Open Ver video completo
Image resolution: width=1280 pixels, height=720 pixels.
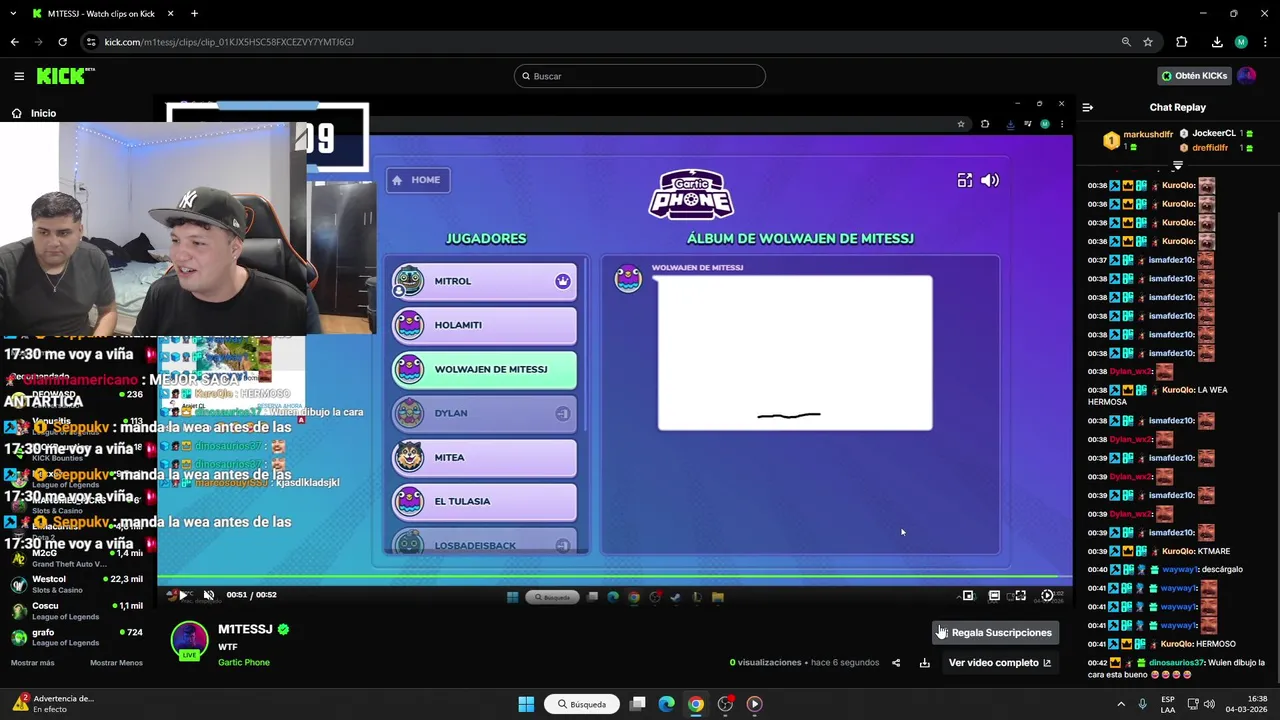(x=1000, y=662)
